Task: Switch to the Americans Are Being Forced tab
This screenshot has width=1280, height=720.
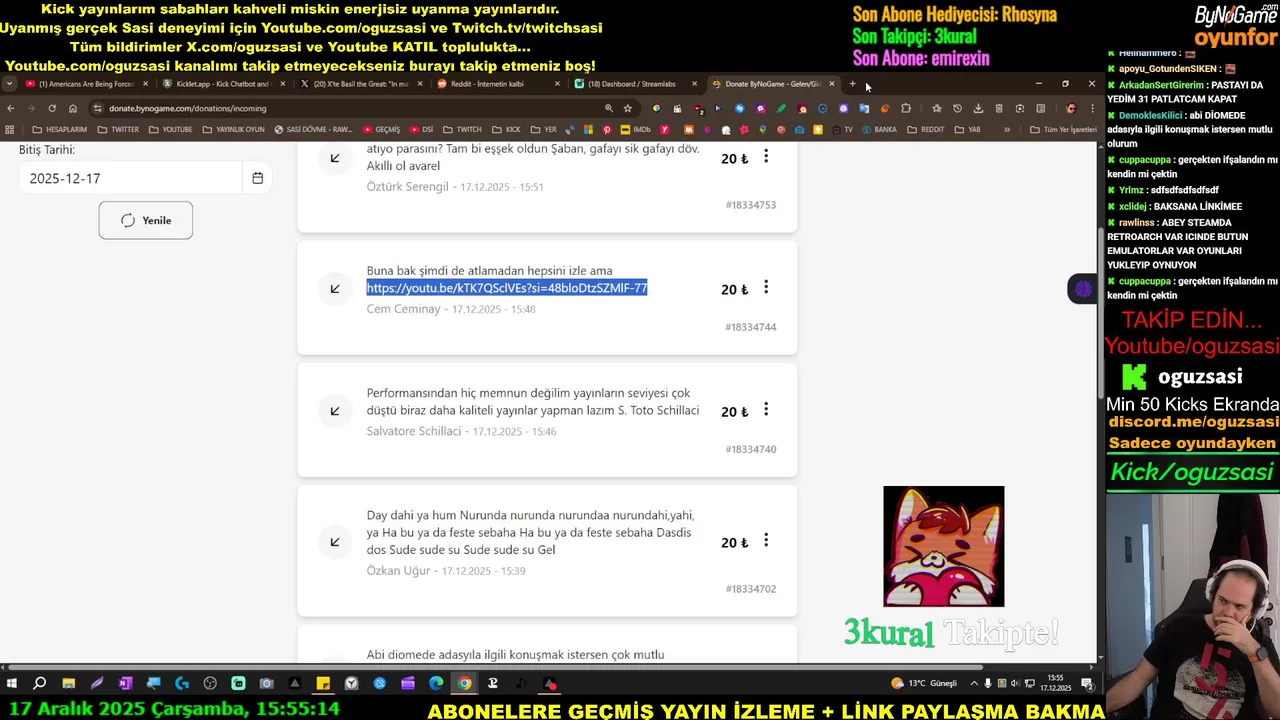Action: point(85,84)
